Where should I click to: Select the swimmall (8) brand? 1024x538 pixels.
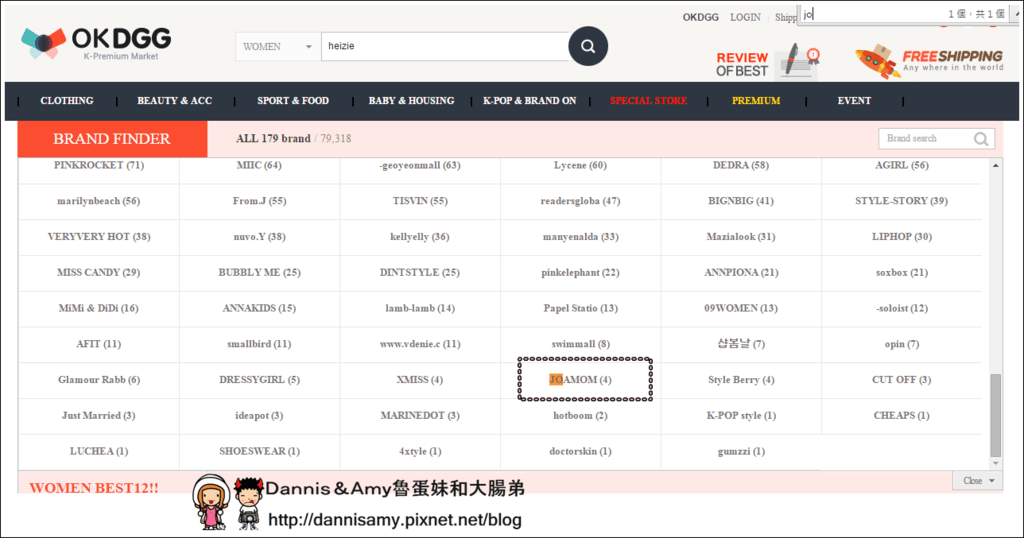click(x=580, y=344)
